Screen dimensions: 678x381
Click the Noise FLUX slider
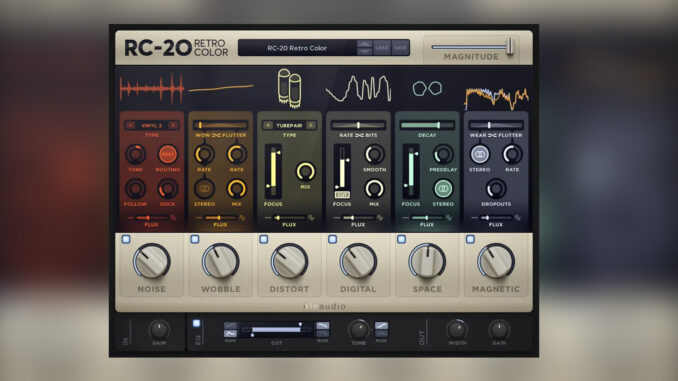(x=151, y=218)
